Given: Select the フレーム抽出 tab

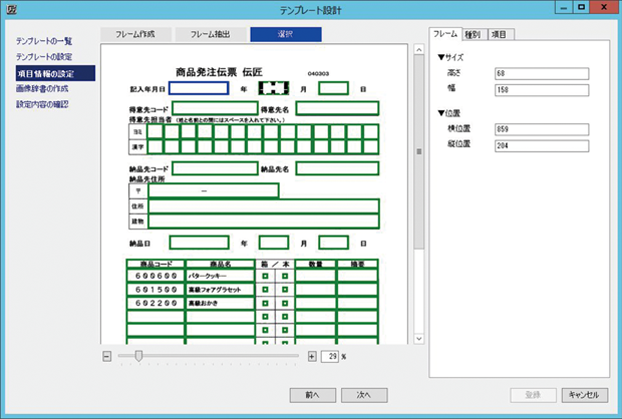Looking at the screenshot, I should click(208, 34).
